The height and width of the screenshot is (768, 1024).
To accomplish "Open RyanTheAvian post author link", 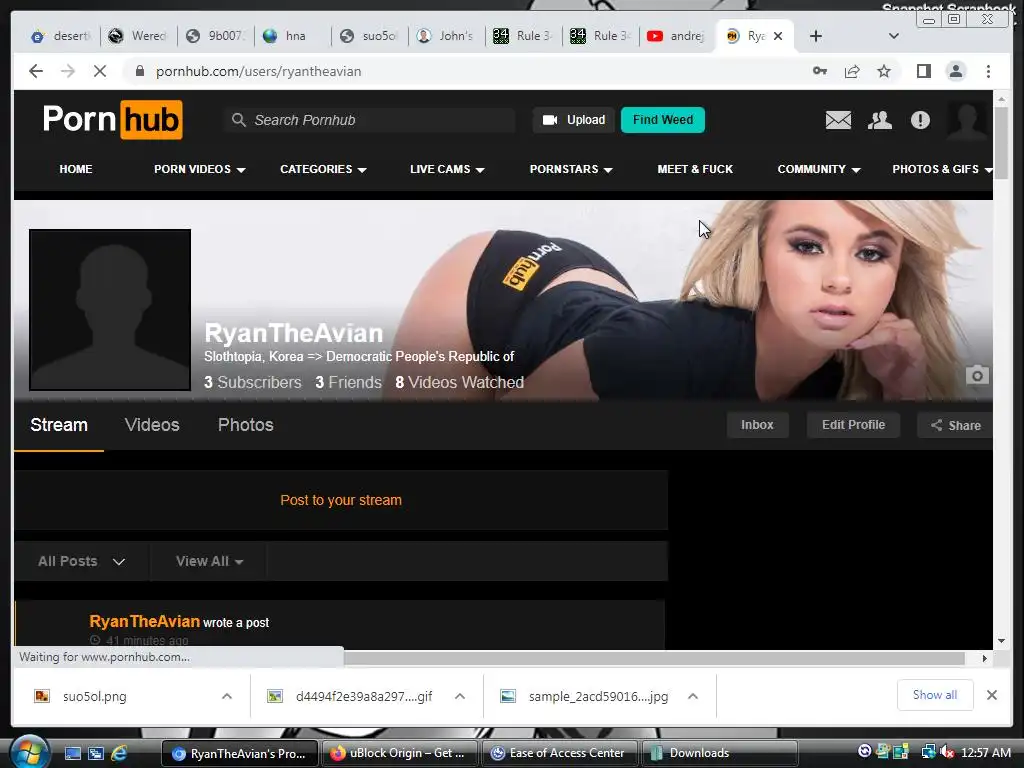I will click(144, 621).
